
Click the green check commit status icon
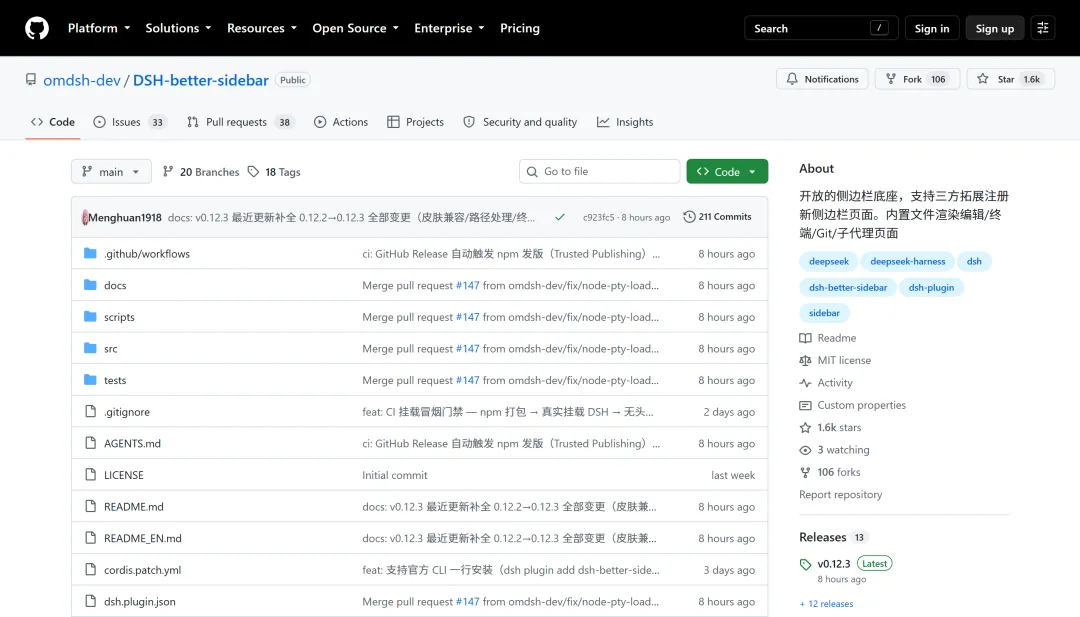coord(560,217)
